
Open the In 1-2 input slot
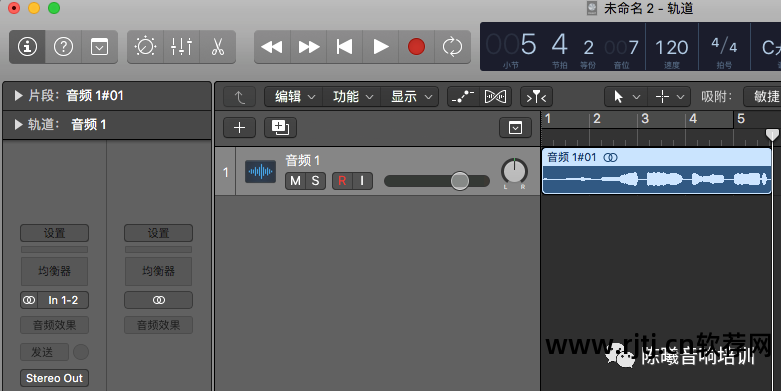click(63, 300)
